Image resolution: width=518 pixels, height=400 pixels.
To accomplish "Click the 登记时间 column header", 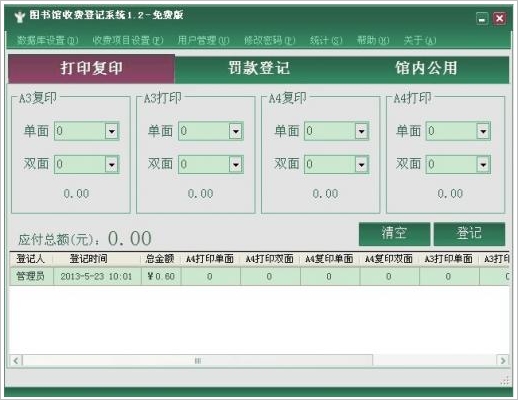I will (x=97, y=259).
